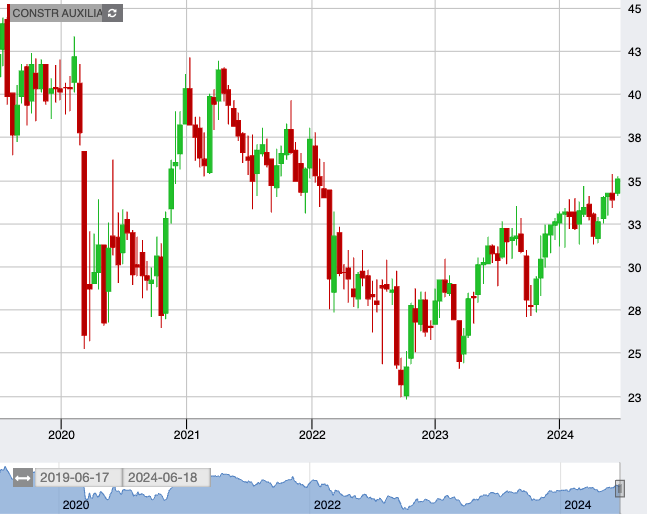Click the 33 price axis label
Image resolution: width=648 pixels, height=518 pixels.
pyautogui.click(x=634, y=225)
